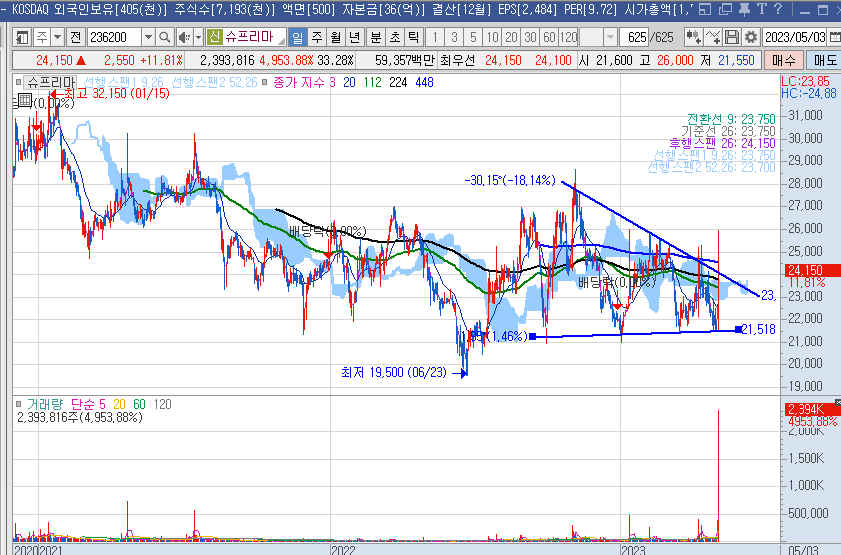The width and height of the screenshot is (841, 555).
Task: Open the 주 market type dropdown arrow
Action: click(57, 38)
